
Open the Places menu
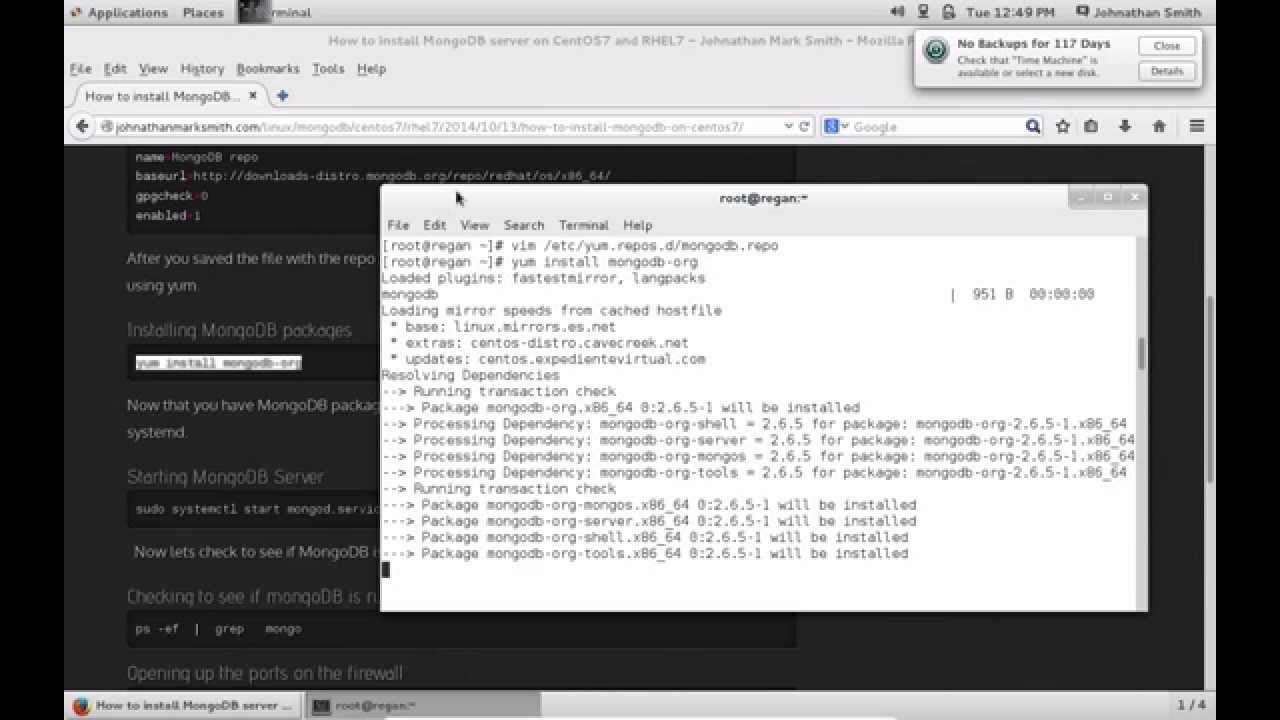(x=203, y=12)
